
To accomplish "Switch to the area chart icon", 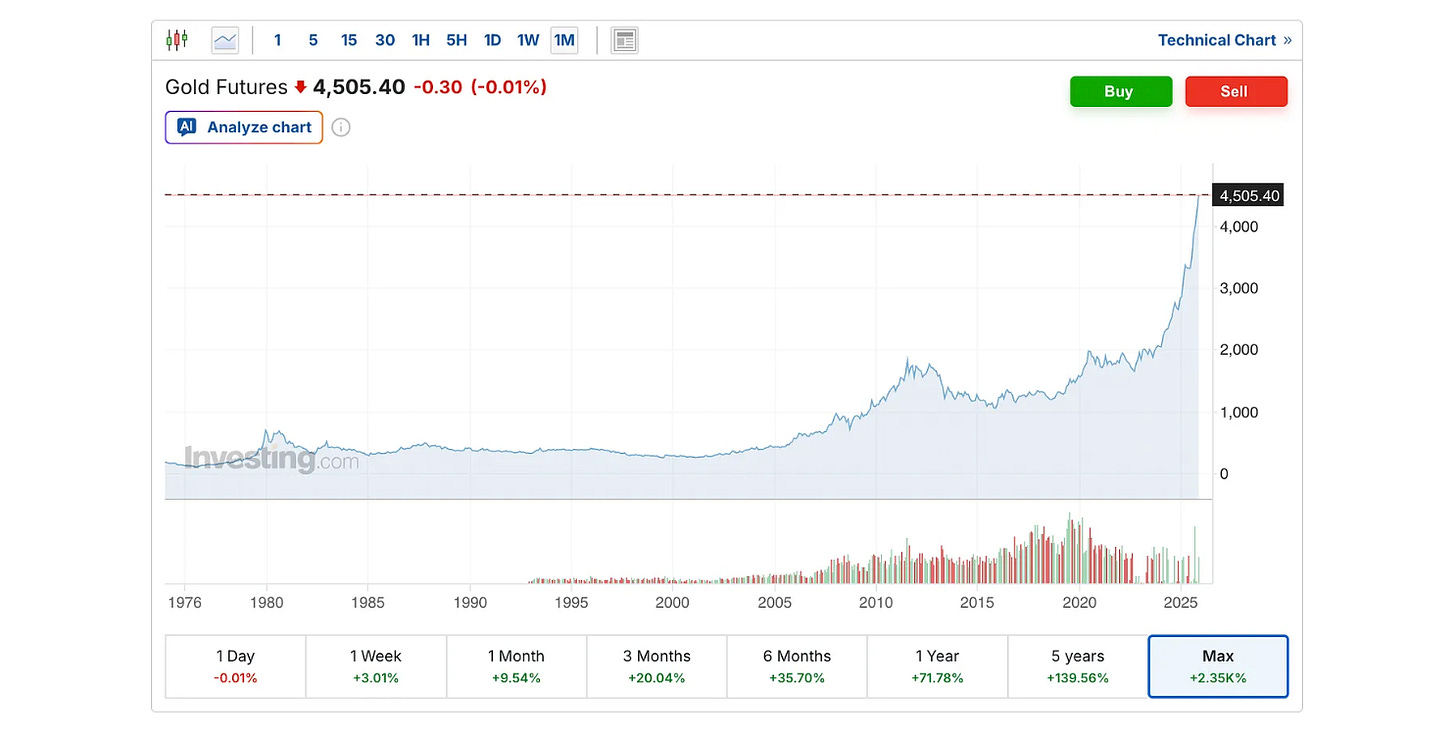I will click(225, 40).
